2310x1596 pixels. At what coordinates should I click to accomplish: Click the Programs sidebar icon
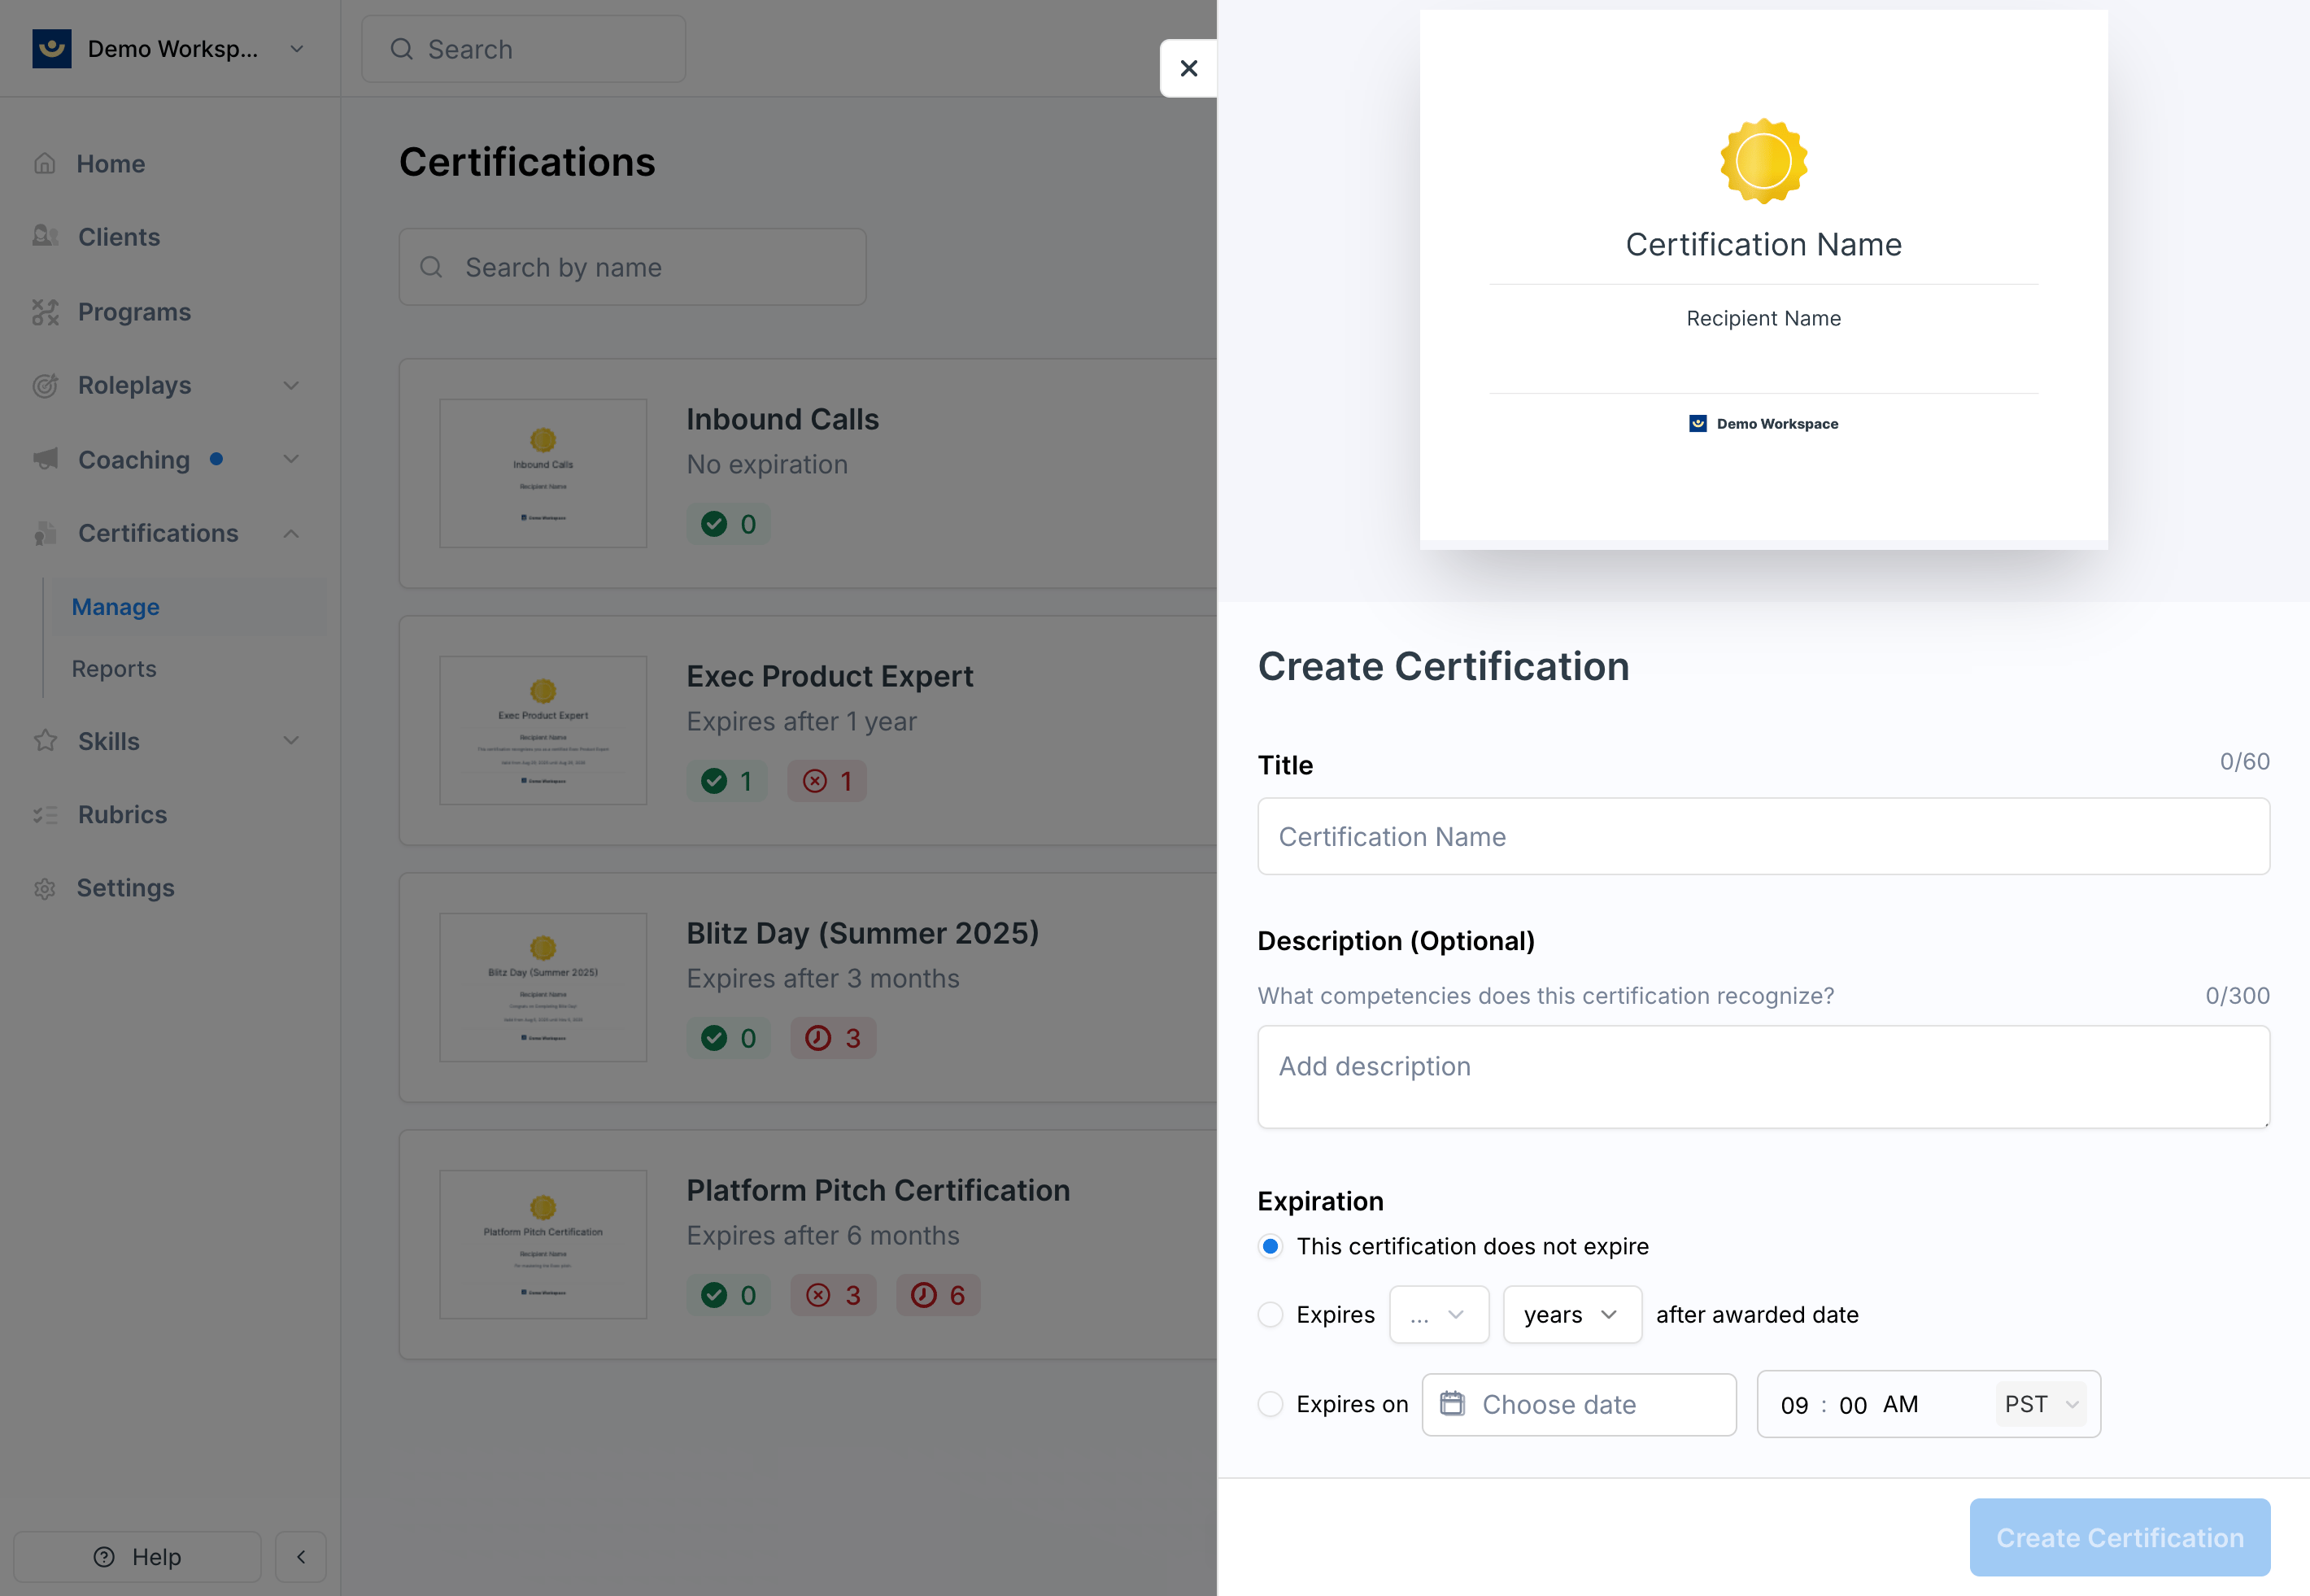(x=45, y=312)
